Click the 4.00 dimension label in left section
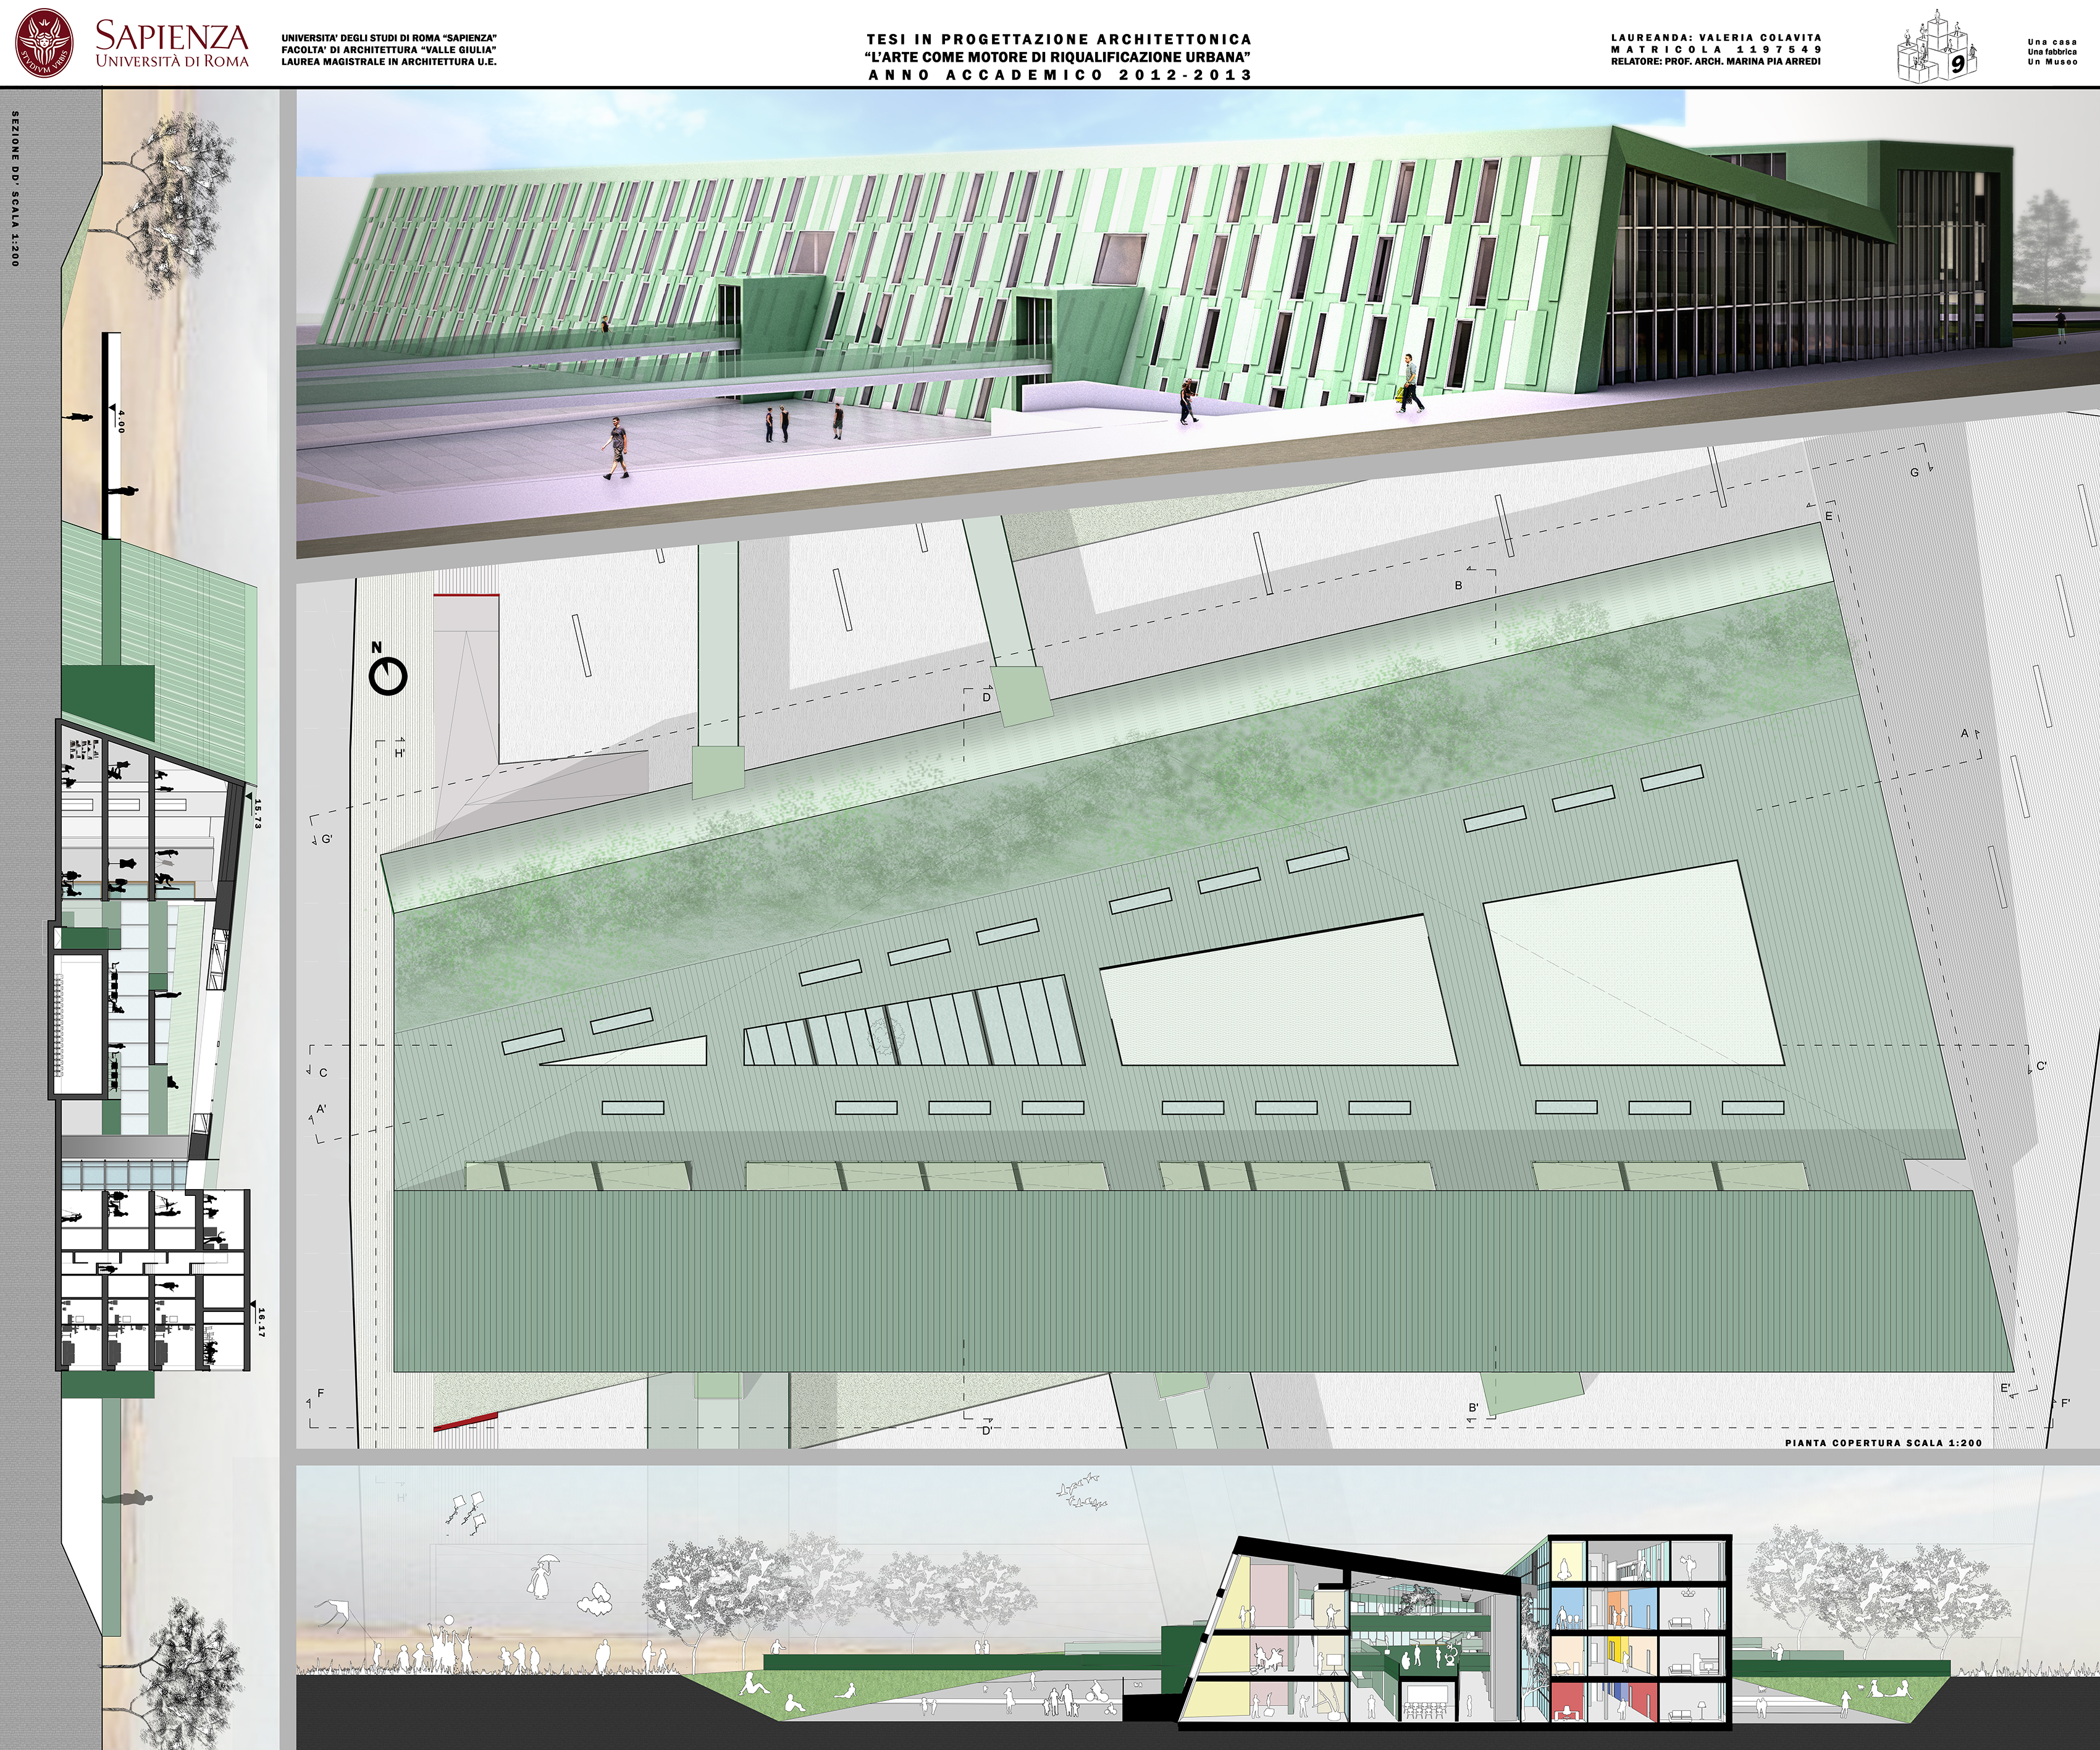The width and height of the screenshot is (2100, 1750). coord(121,421)
